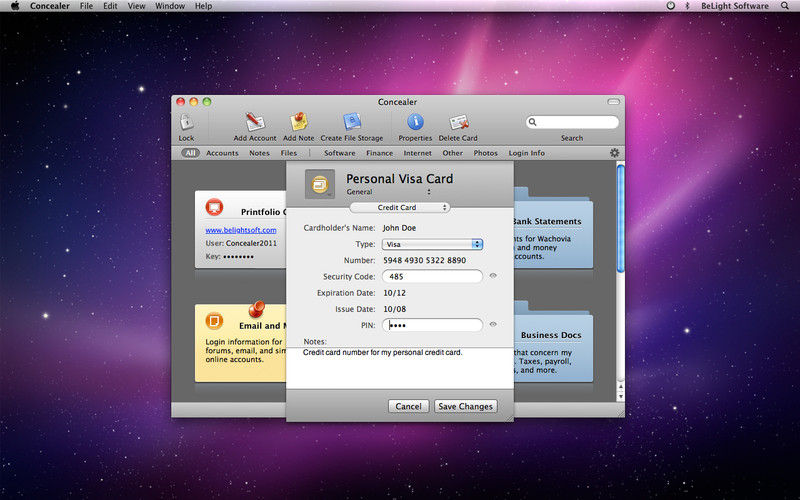Click the issue date 10/08

(394, 309)
